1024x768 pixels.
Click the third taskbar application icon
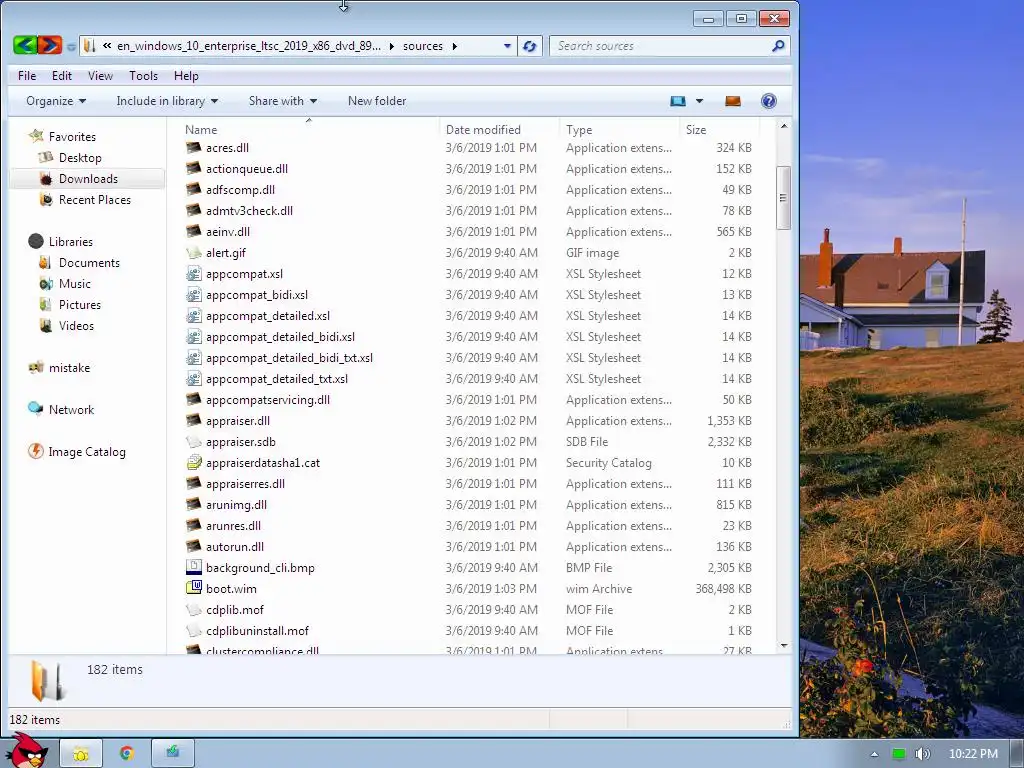pyautogui.click(x=172, y=753)
